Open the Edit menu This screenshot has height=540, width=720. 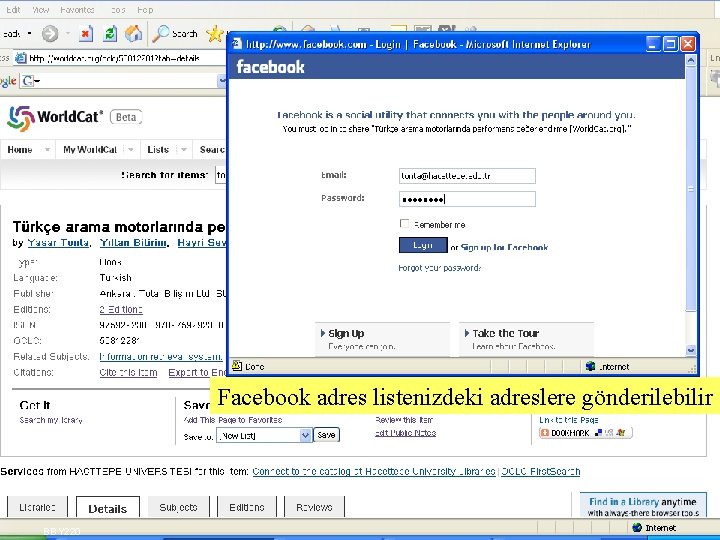13,10
